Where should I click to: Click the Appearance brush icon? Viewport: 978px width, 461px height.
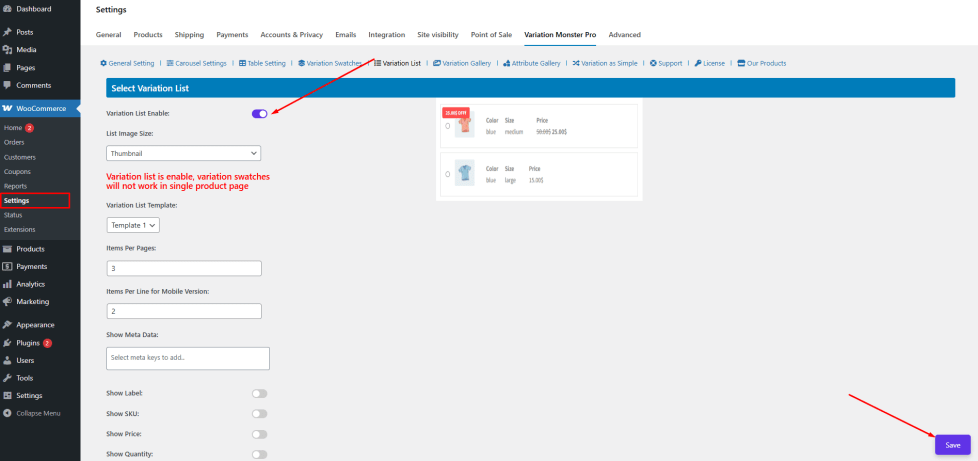point(7,325)
